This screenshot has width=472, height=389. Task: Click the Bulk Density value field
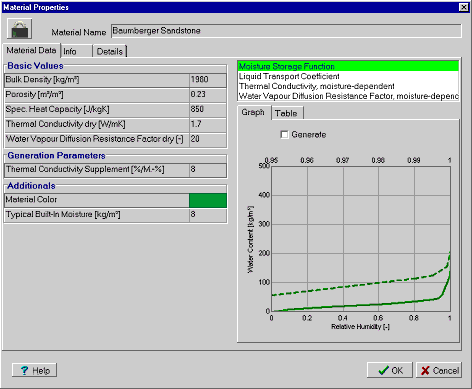[x=208, y=80]
